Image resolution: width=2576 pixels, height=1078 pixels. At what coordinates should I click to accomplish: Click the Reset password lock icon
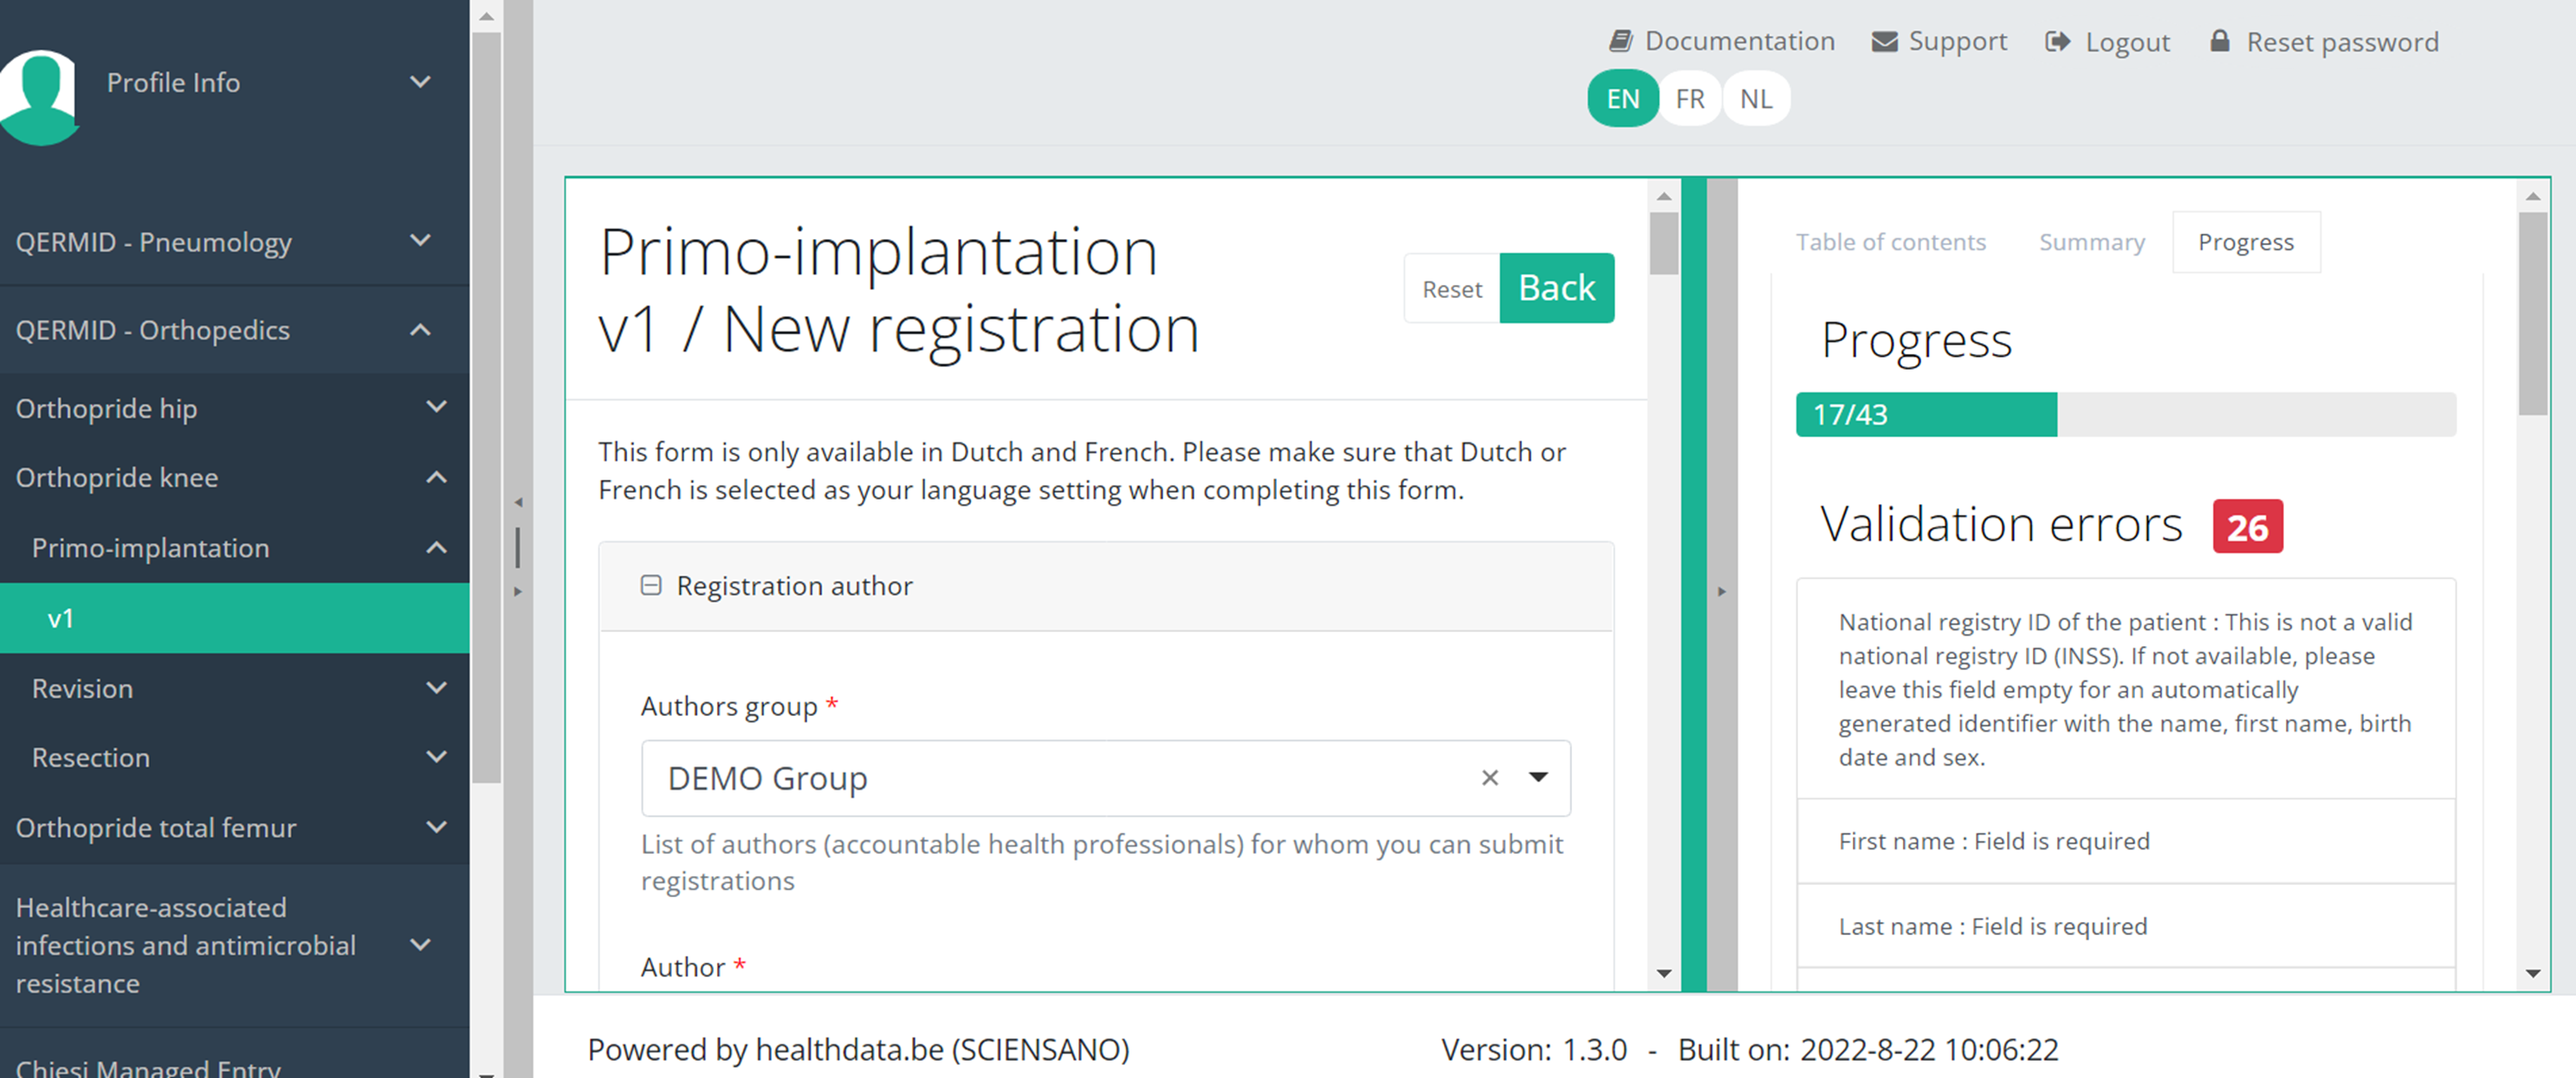tap(2219, 41)
